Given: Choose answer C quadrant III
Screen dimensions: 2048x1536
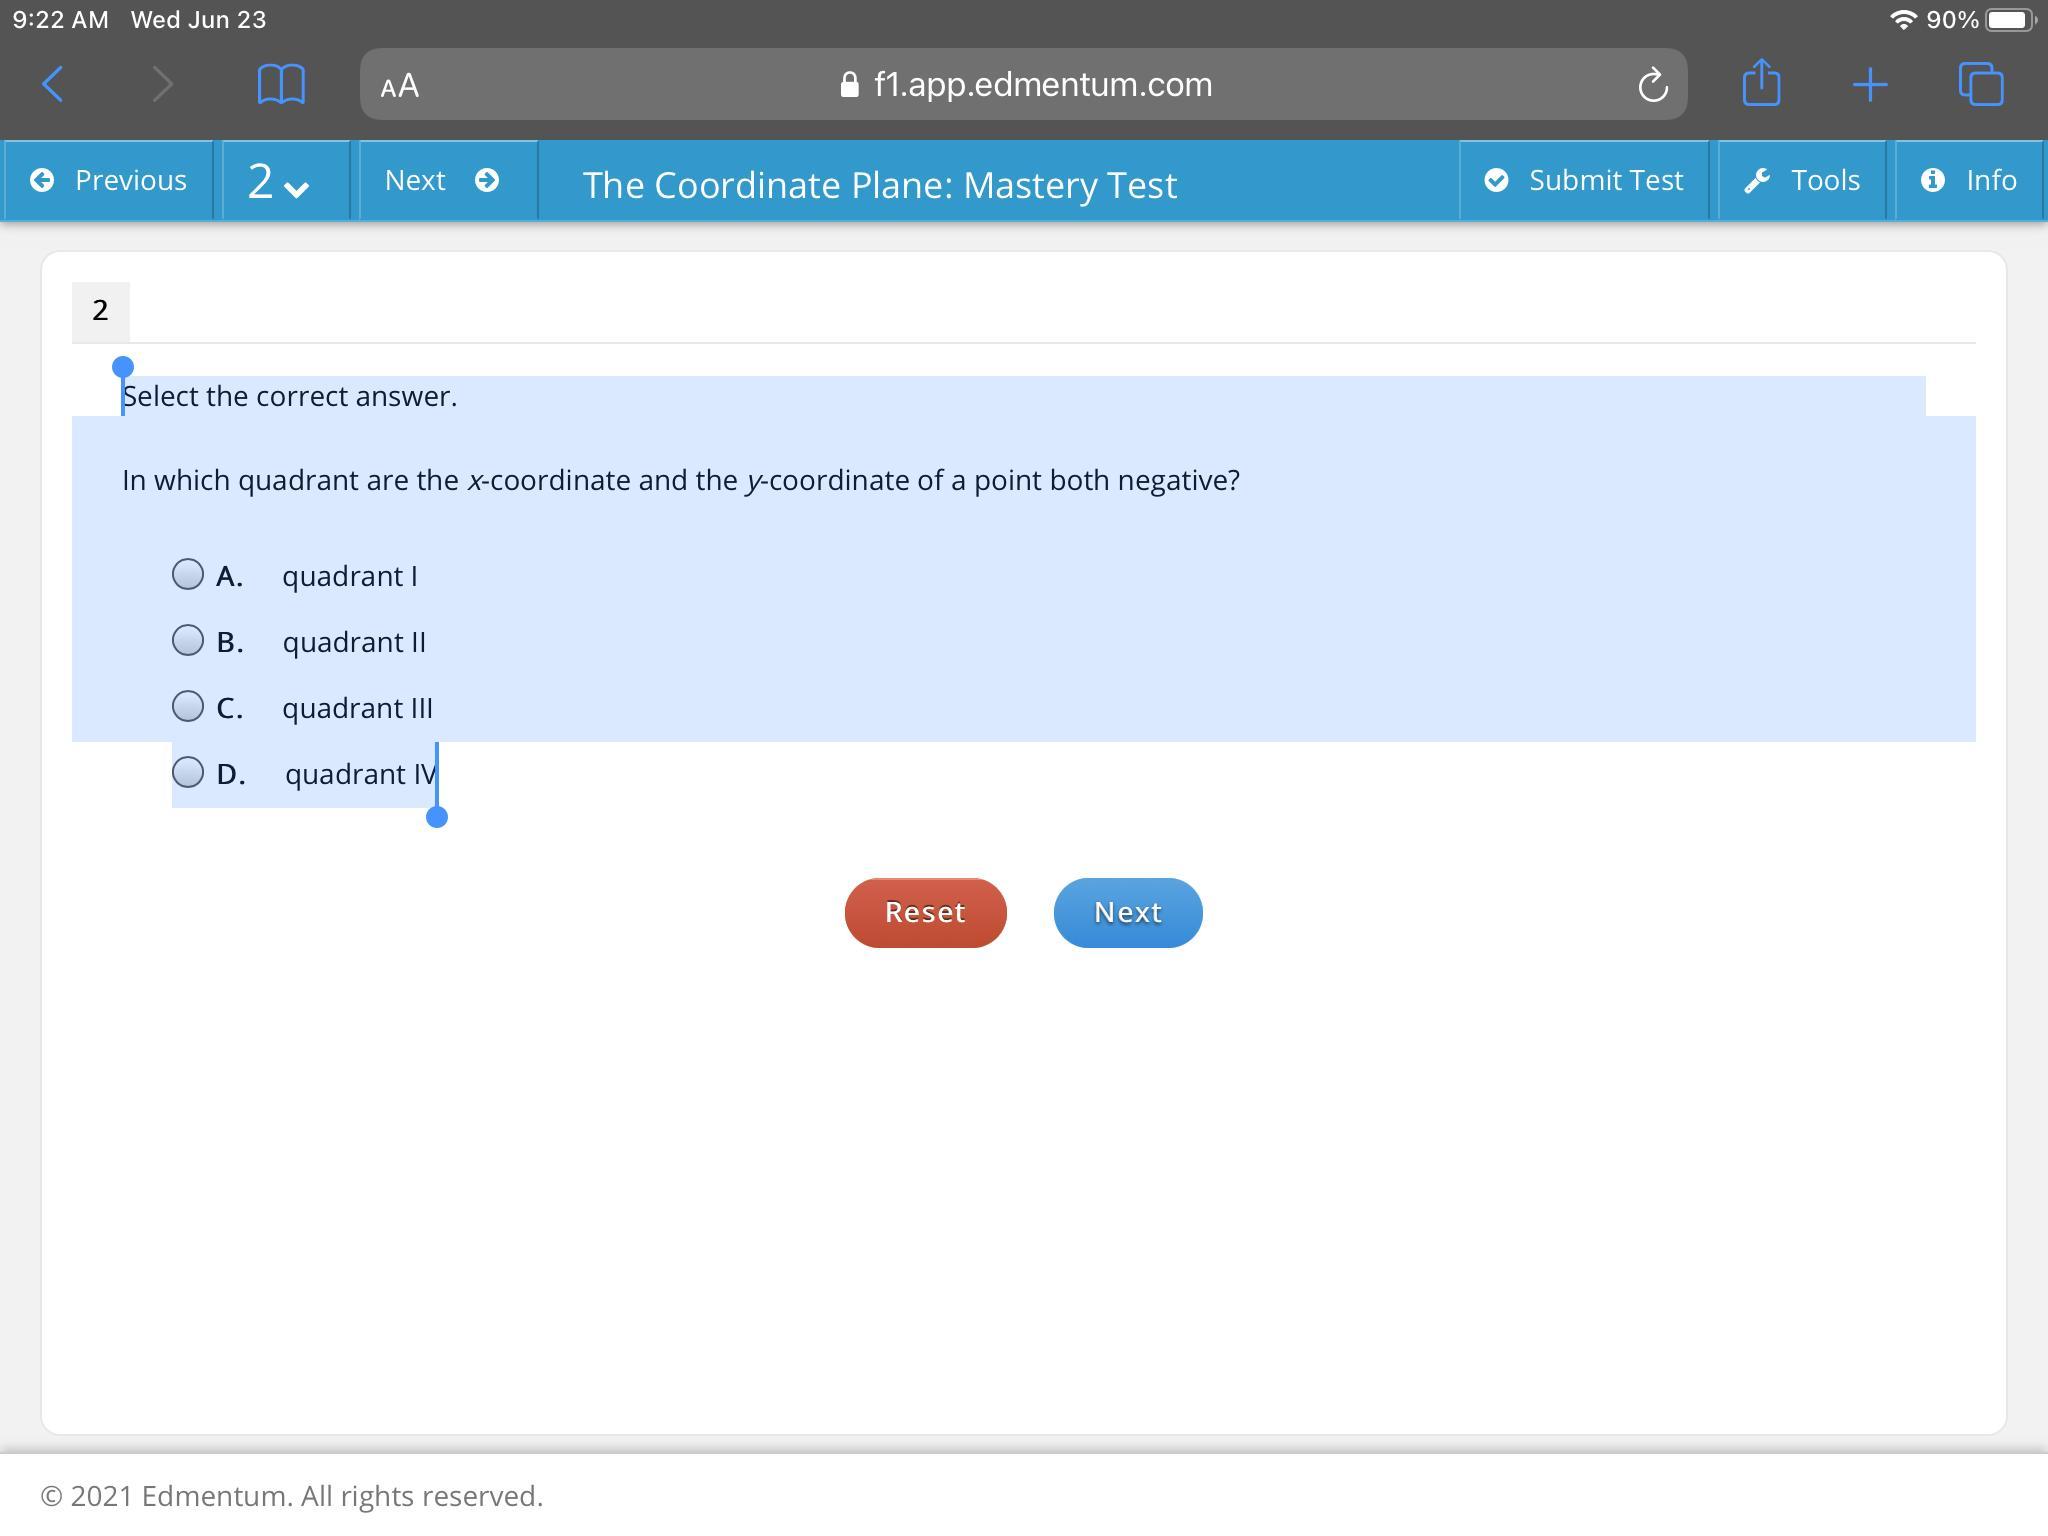Looking at the screenshot, I should point(188,706).
